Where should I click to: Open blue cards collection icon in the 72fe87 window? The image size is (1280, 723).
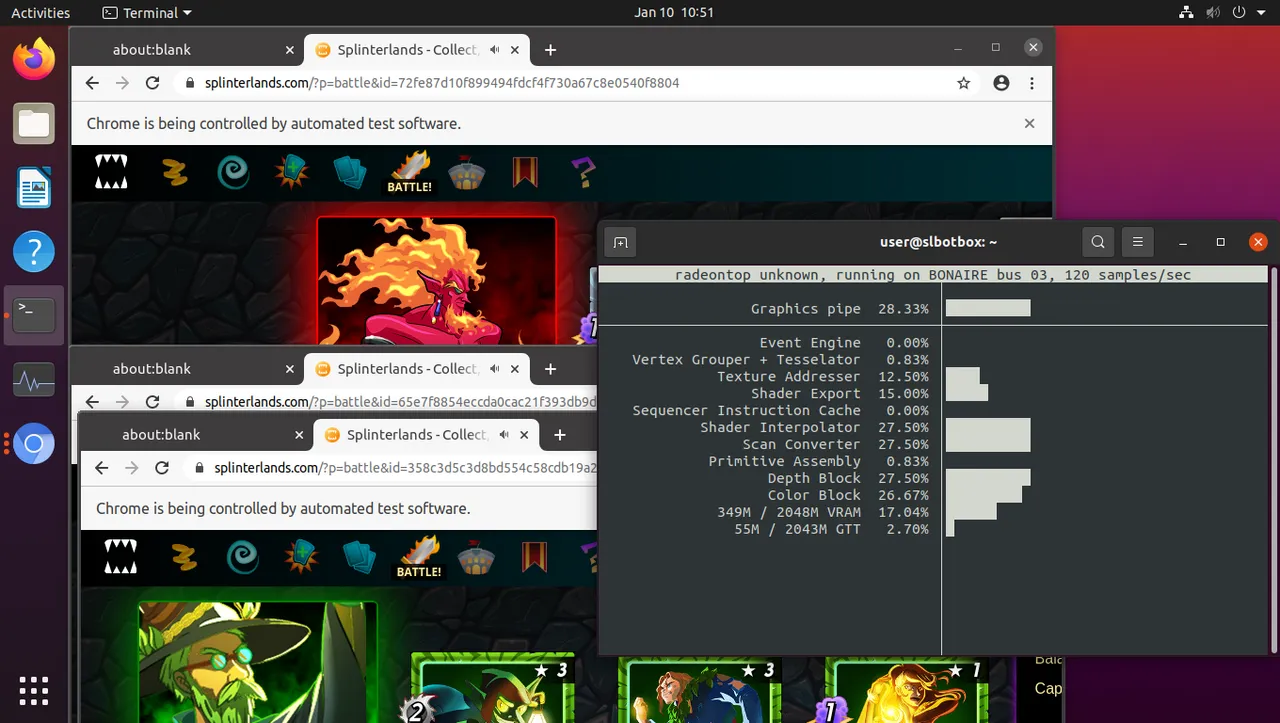pyautogui.click(x=350, y=172)
